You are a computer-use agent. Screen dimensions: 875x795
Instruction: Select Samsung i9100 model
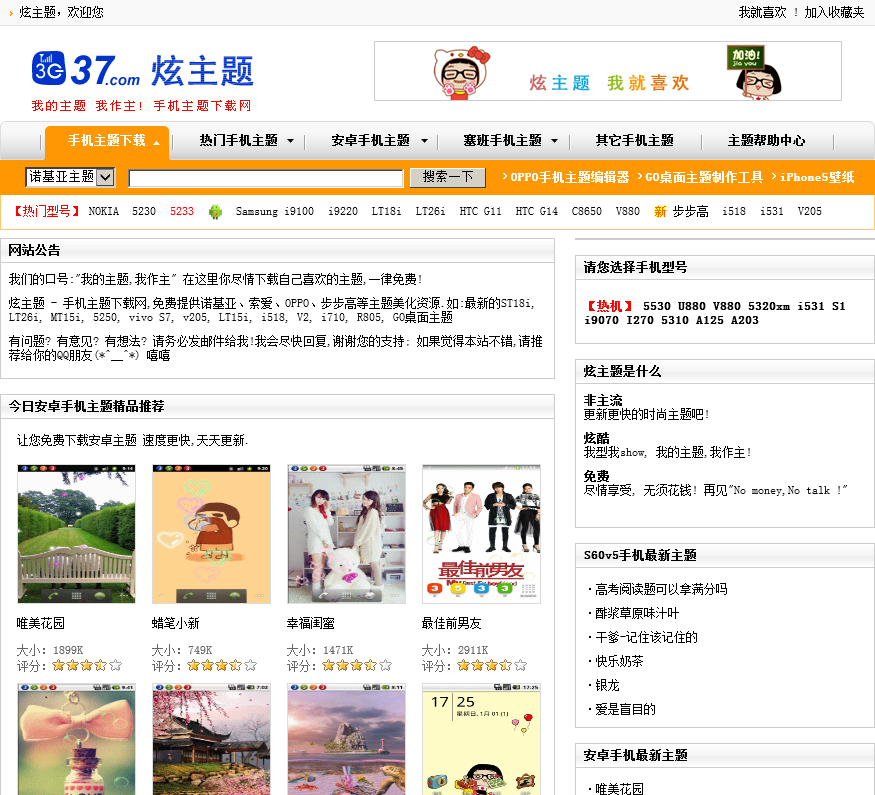(x=275, y=211)
